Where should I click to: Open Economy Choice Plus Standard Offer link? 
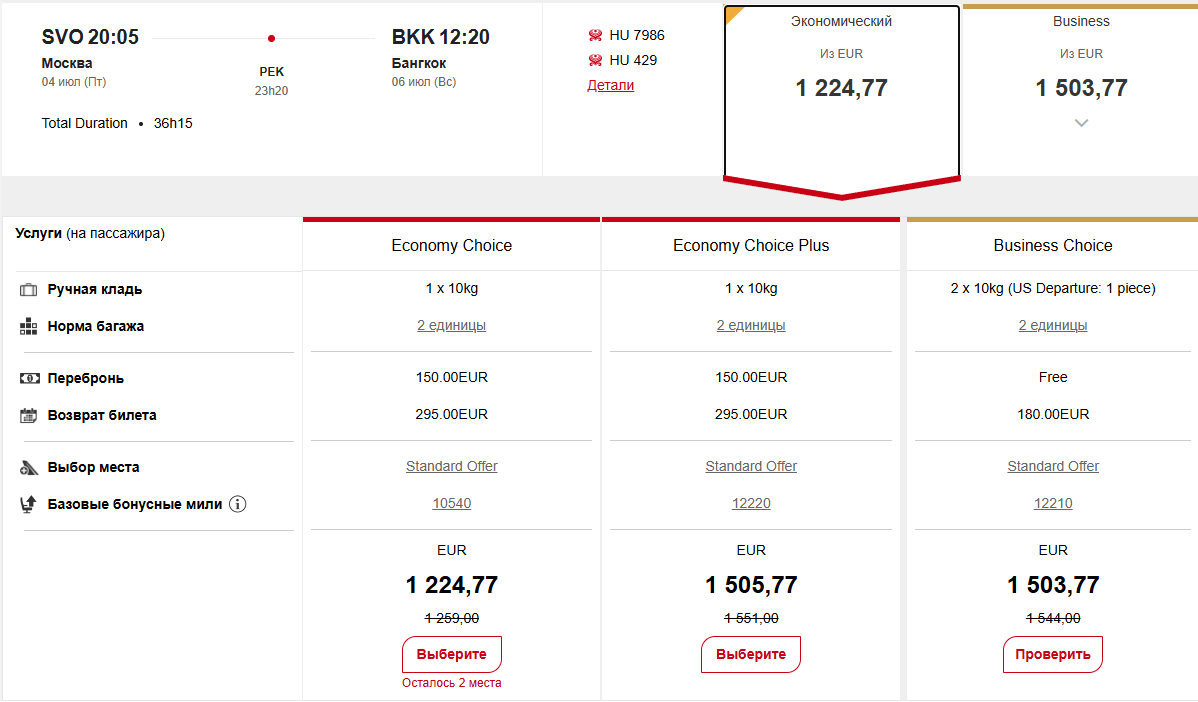click(750, 466)
